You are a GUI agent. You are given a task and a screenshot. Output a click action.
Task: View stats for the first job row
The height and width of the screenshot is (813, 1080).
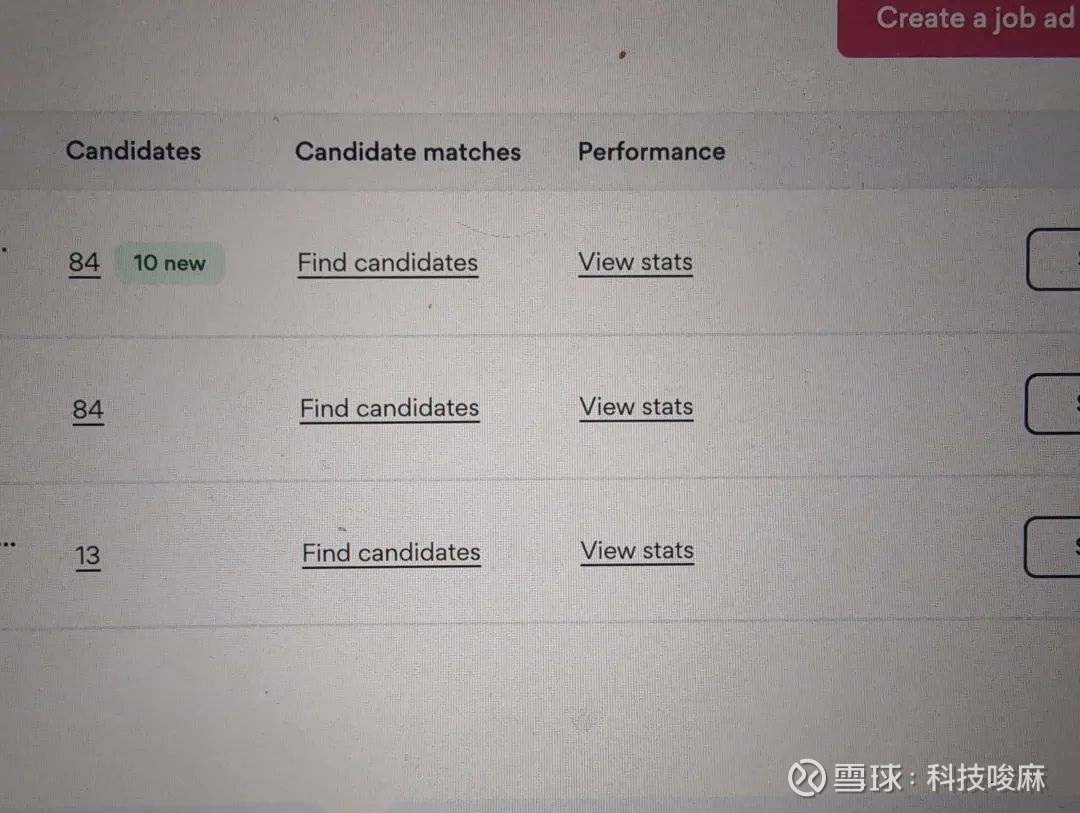pyautogui.click(x=635, y=263)
